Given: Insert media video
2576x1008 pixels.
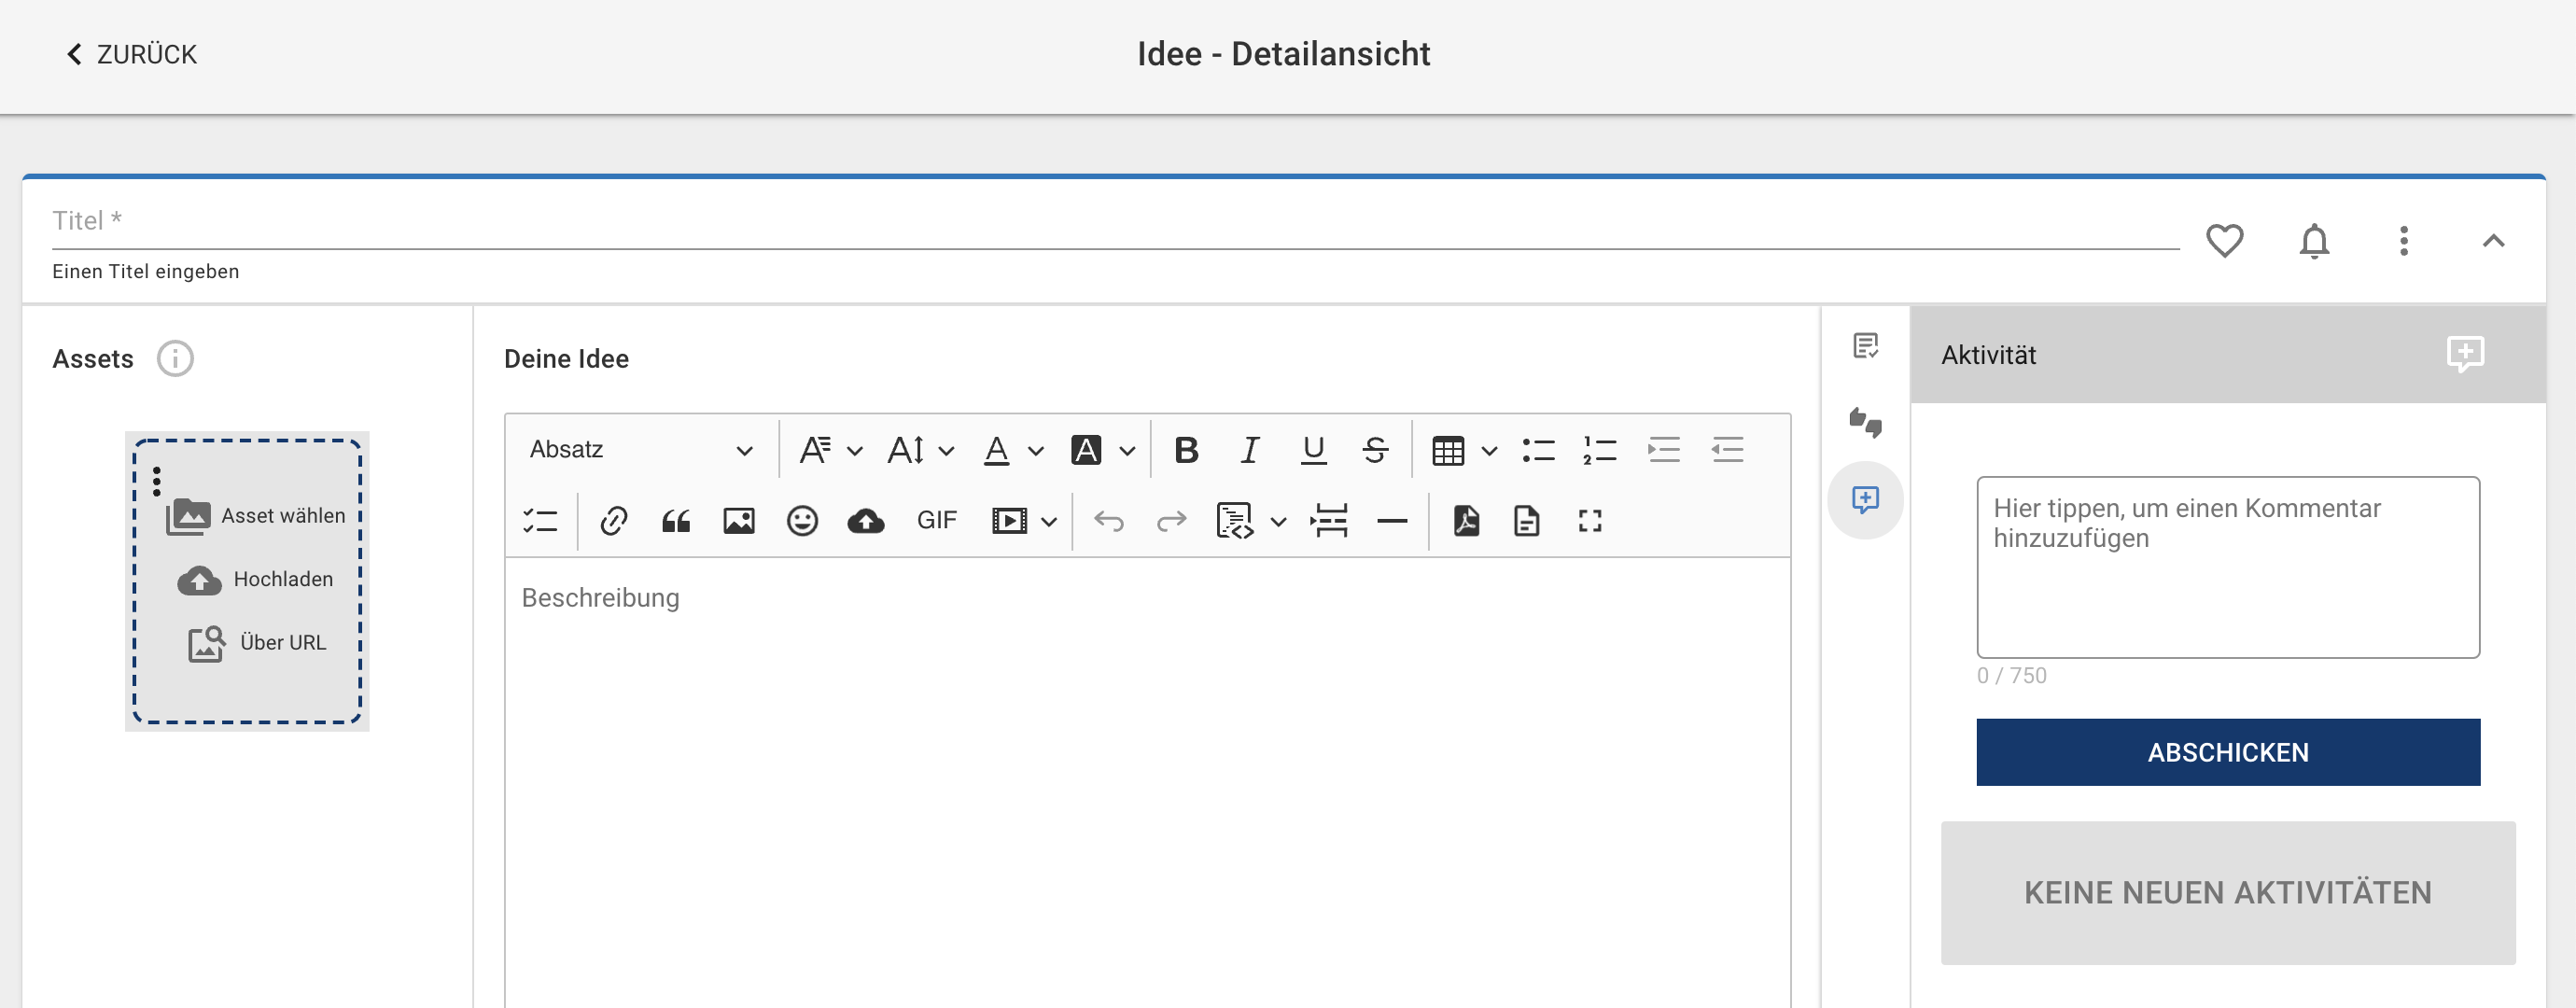Looking at the screenshot, I should (x=1009, y=521).
